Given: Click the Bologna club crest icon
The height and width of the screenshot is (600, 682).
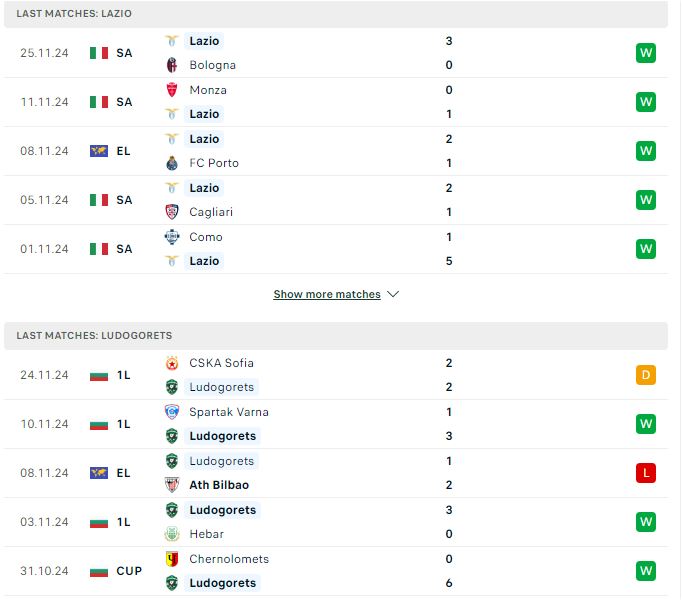Looking at the screenshot, I should (x=172, y=65).
